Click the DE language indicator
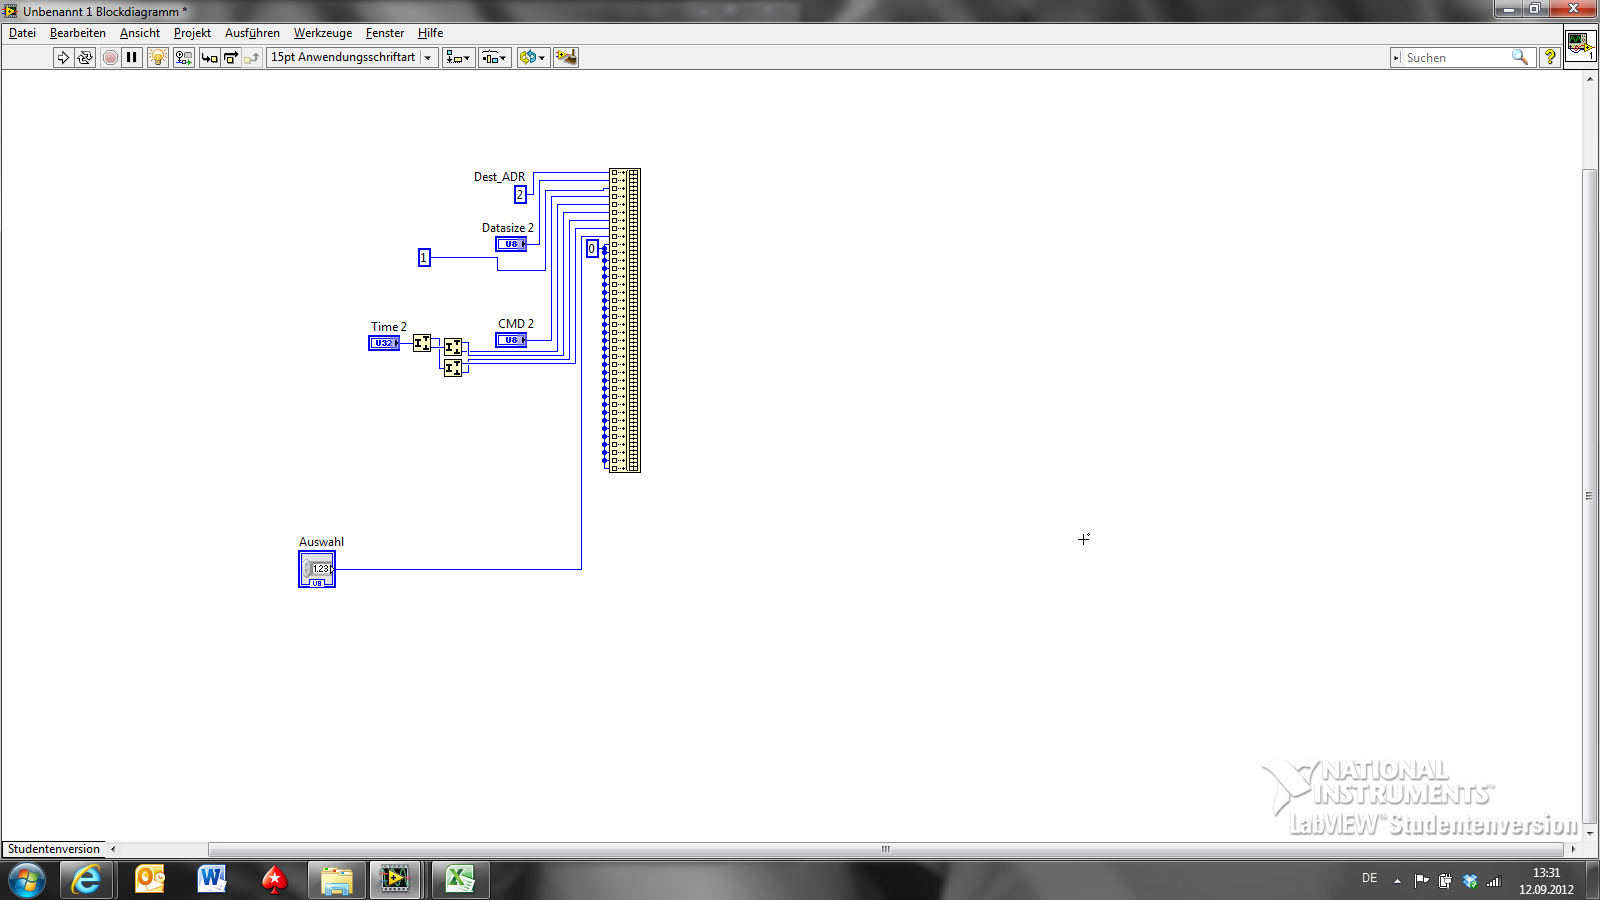The width and height of the screenshot is (1600, 900). [x=1369, y=878]
